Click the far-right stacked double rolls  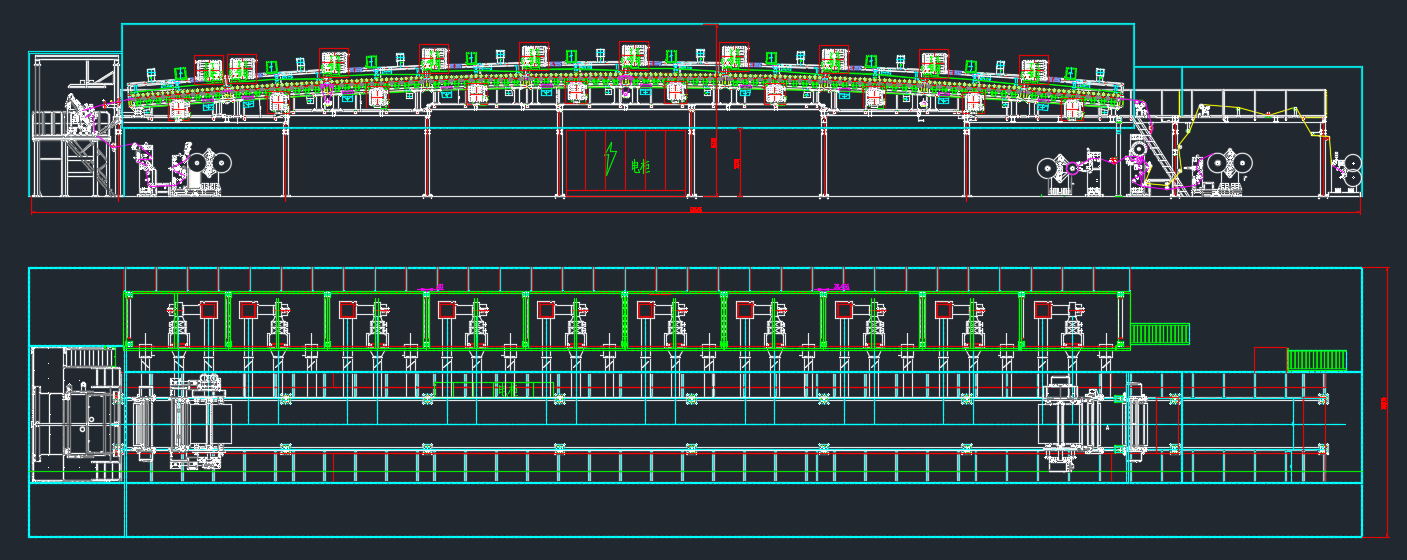(1350, 170)
